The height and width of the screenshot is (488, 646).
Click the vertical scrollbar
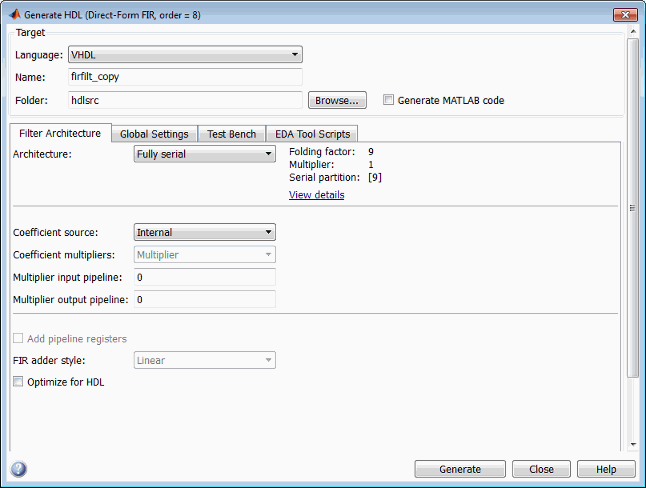[x=632, y=208]
